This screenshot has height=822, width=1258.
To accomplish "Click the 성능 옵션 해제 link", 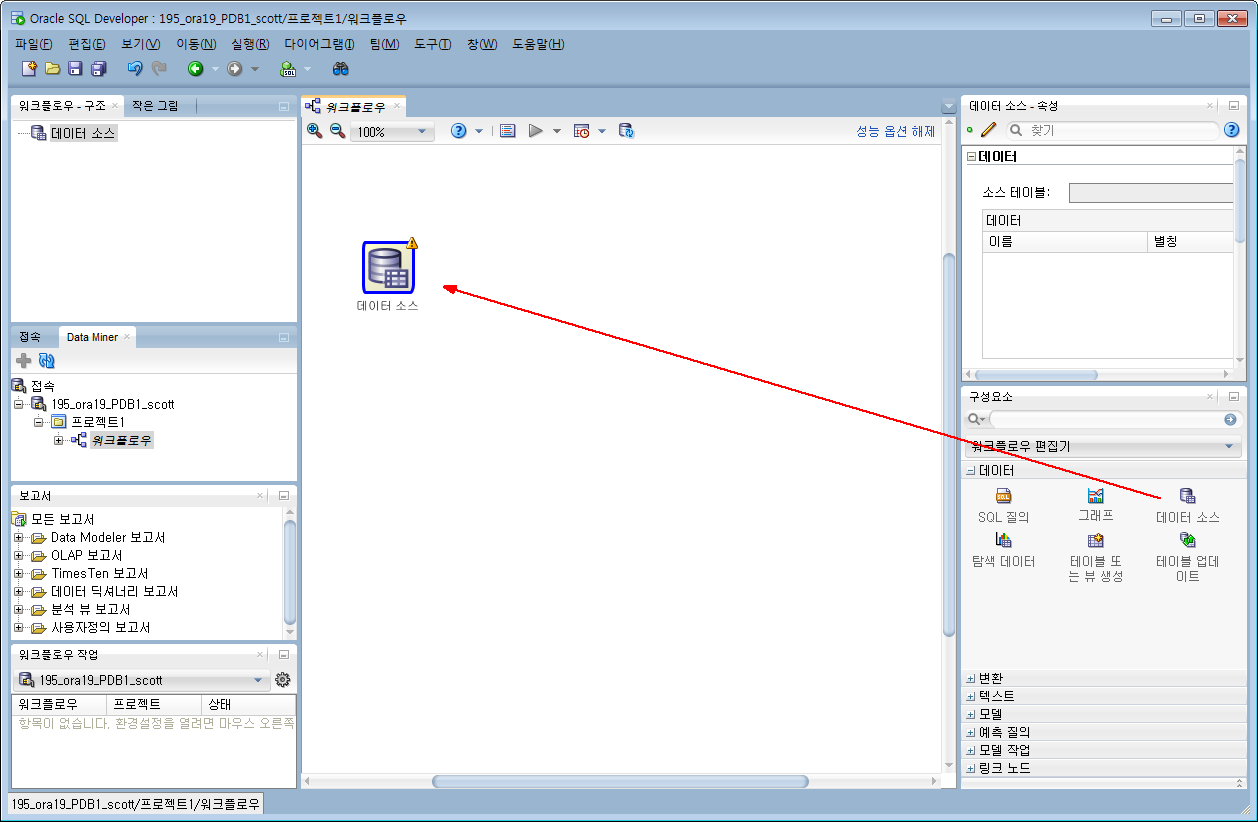I will pos(895,131).
